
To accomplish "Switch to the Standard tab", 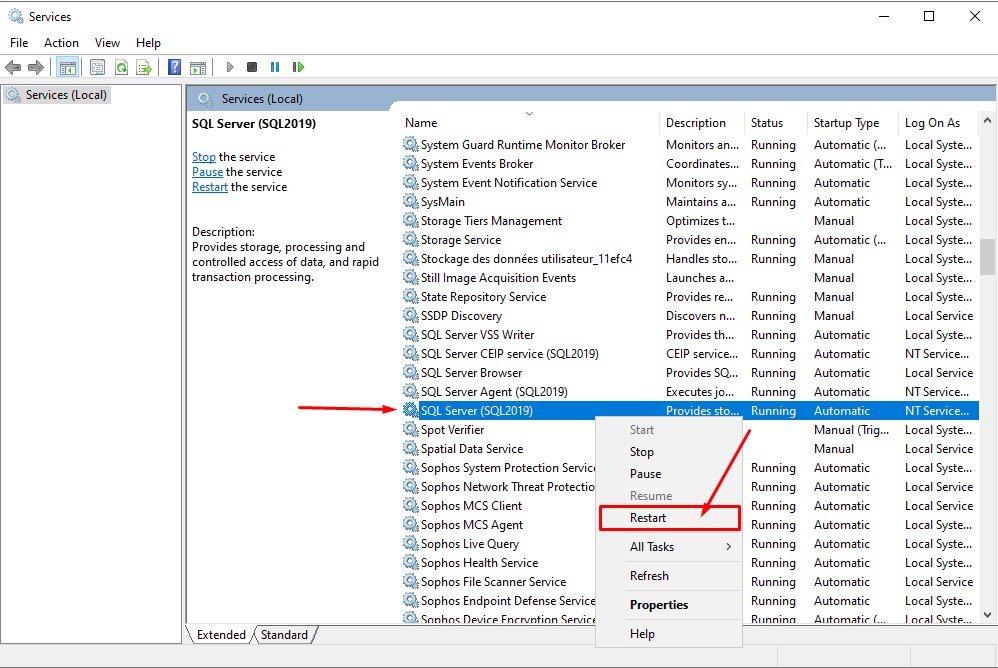I will pos(285,634).
